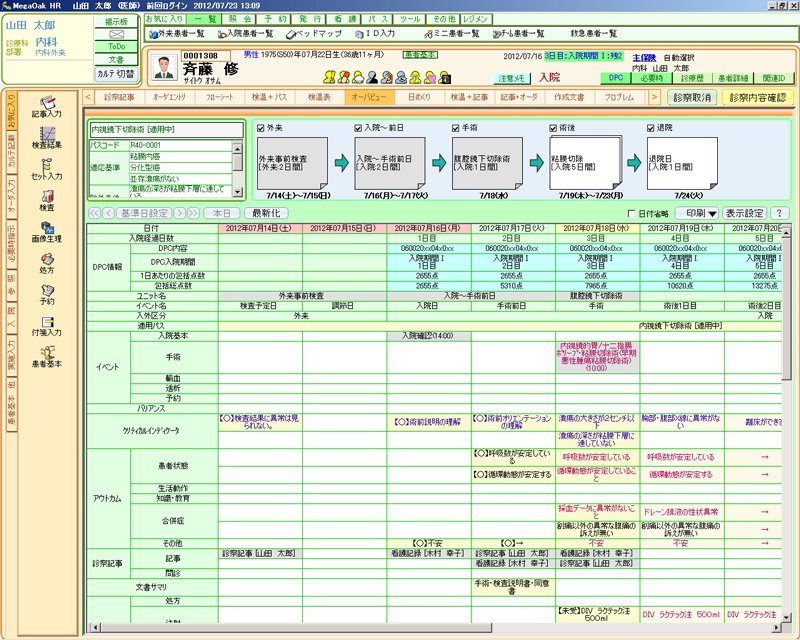800x640 pixels.
Task: Open 予約 reservation icon
Action: tap(46, 294)
